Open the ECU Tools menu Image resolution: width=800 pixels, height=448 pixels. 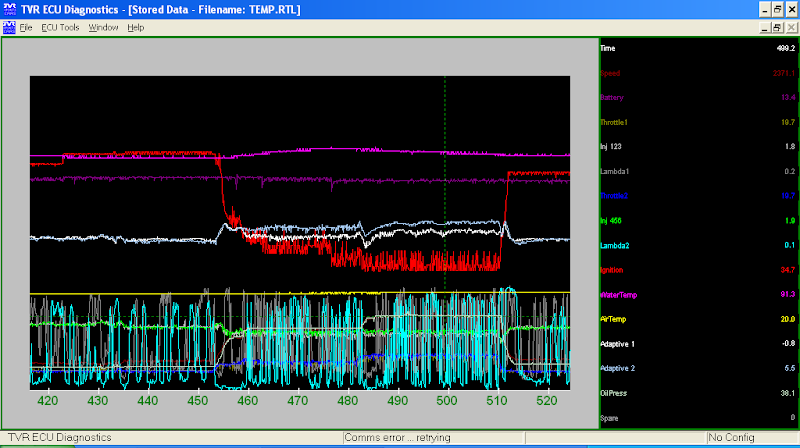pyautogui.click(x=60, y=28)
